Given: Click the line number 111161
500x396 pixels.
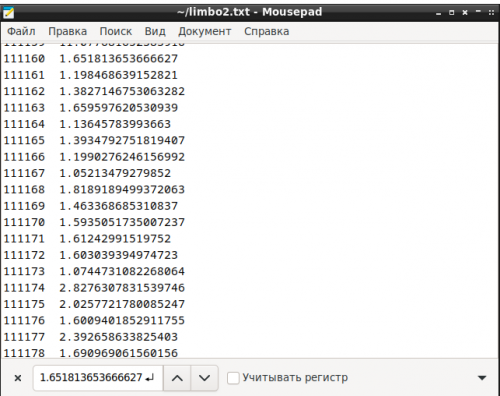Looking at the screenshot, I should coord(24,75).
